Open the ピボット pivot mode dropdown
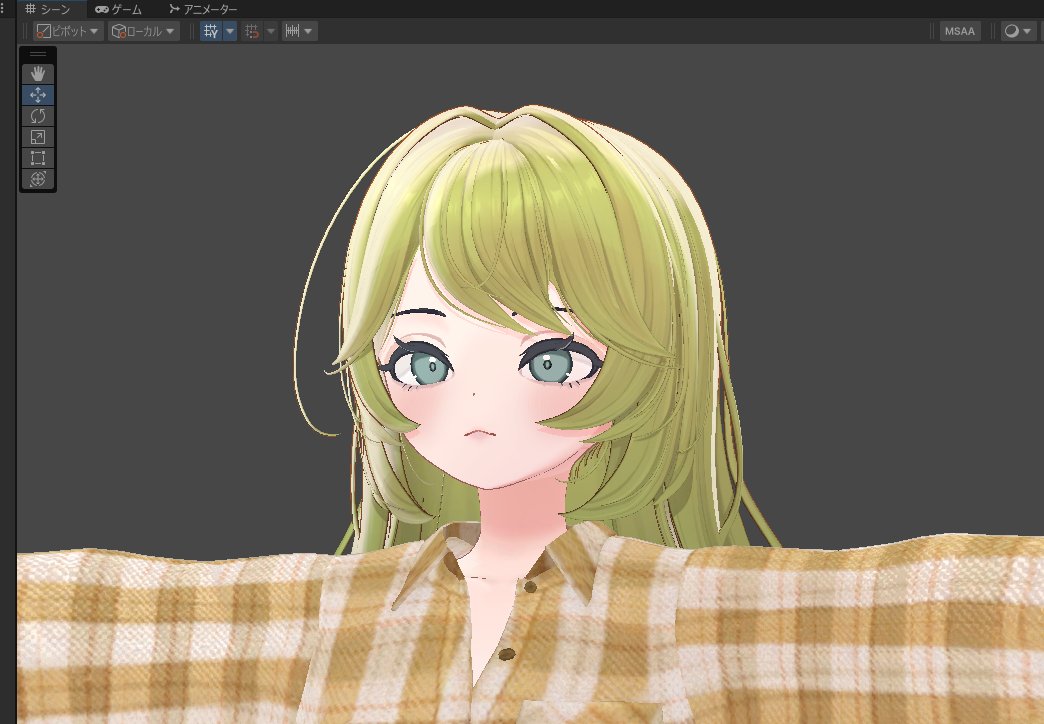 [x=68, y=31]
